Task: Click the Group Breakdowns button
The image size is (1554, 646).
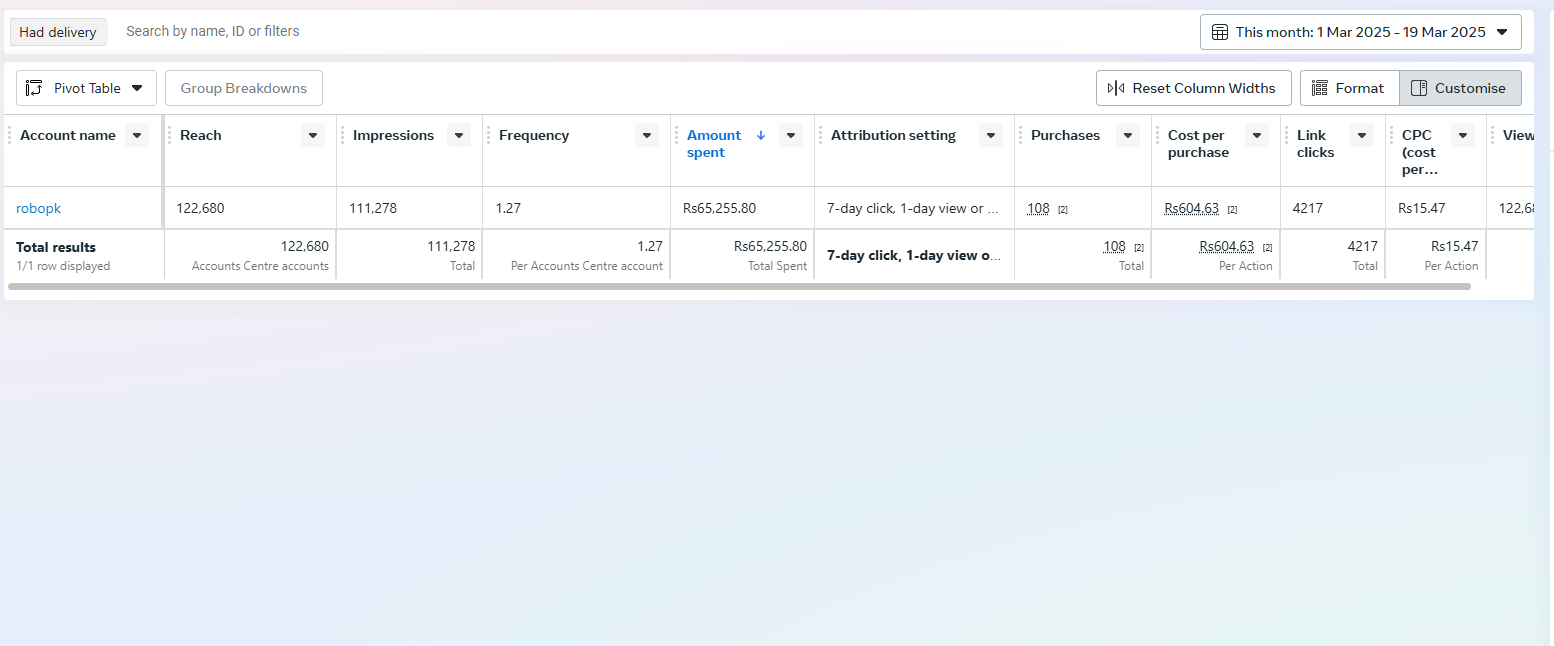Action: [x=244, y=88]
